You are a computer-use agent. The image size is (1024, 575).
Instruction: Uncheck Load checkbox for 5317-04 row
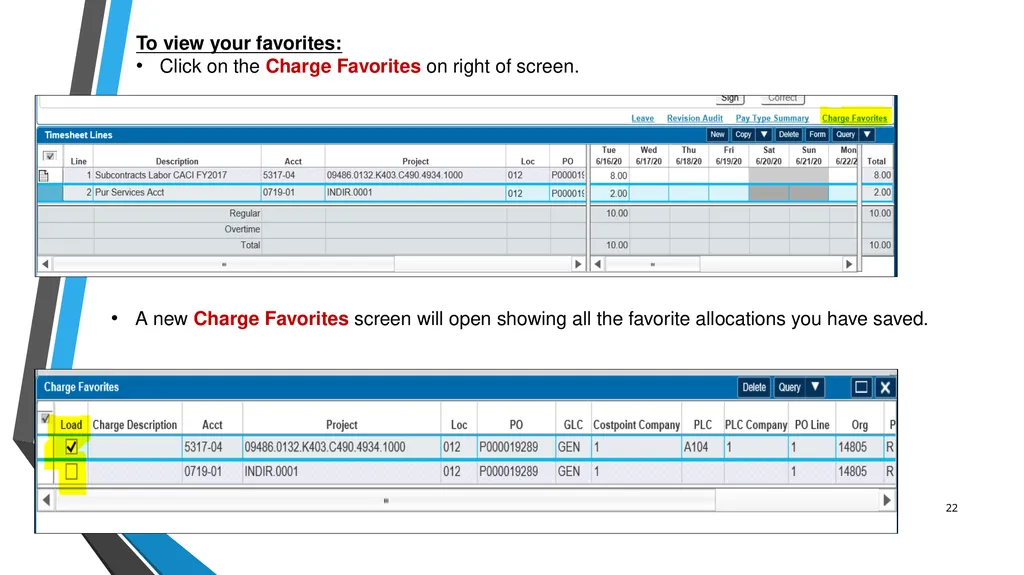[x=71, y=447]
